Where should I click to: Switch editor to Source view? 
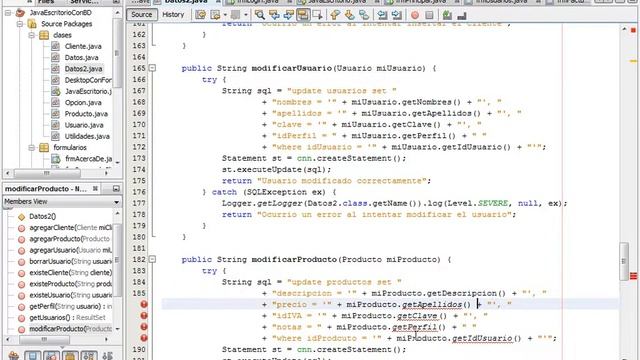point(142,15)
